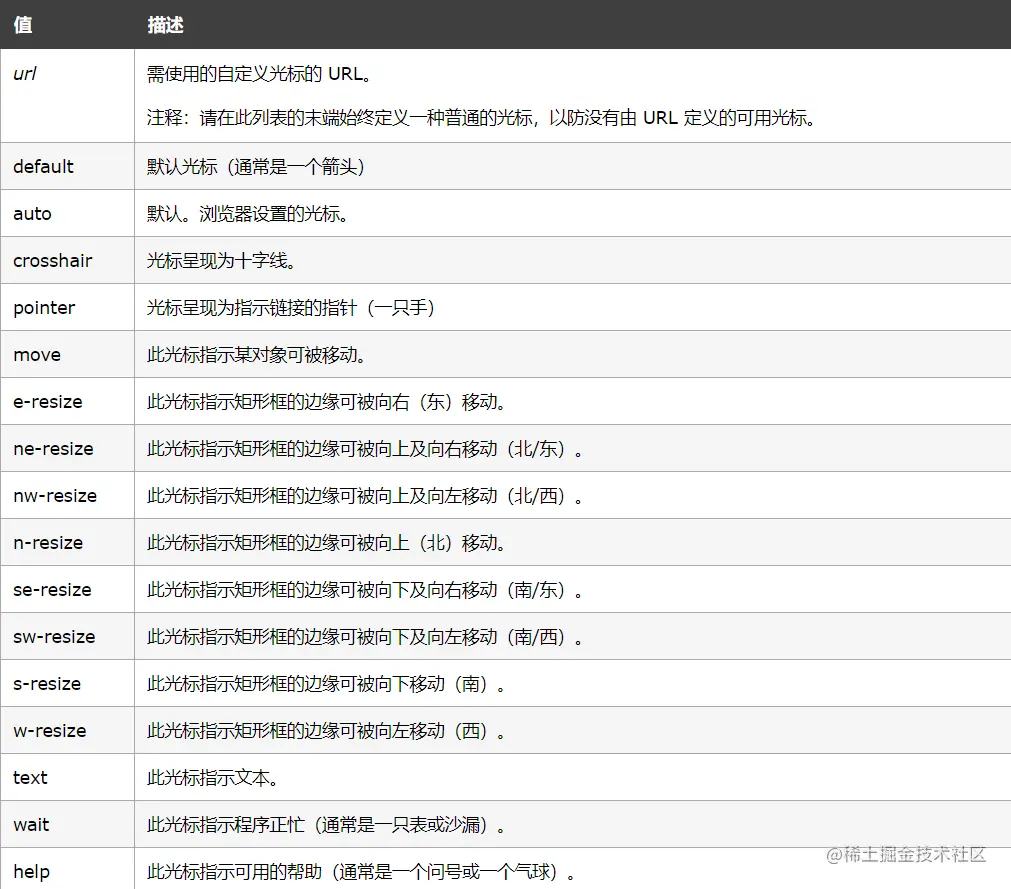Screen dimensions: 1011x889
Task: Select the 'url' value cell
Action: pyautogui.click(x=67, y=95)
